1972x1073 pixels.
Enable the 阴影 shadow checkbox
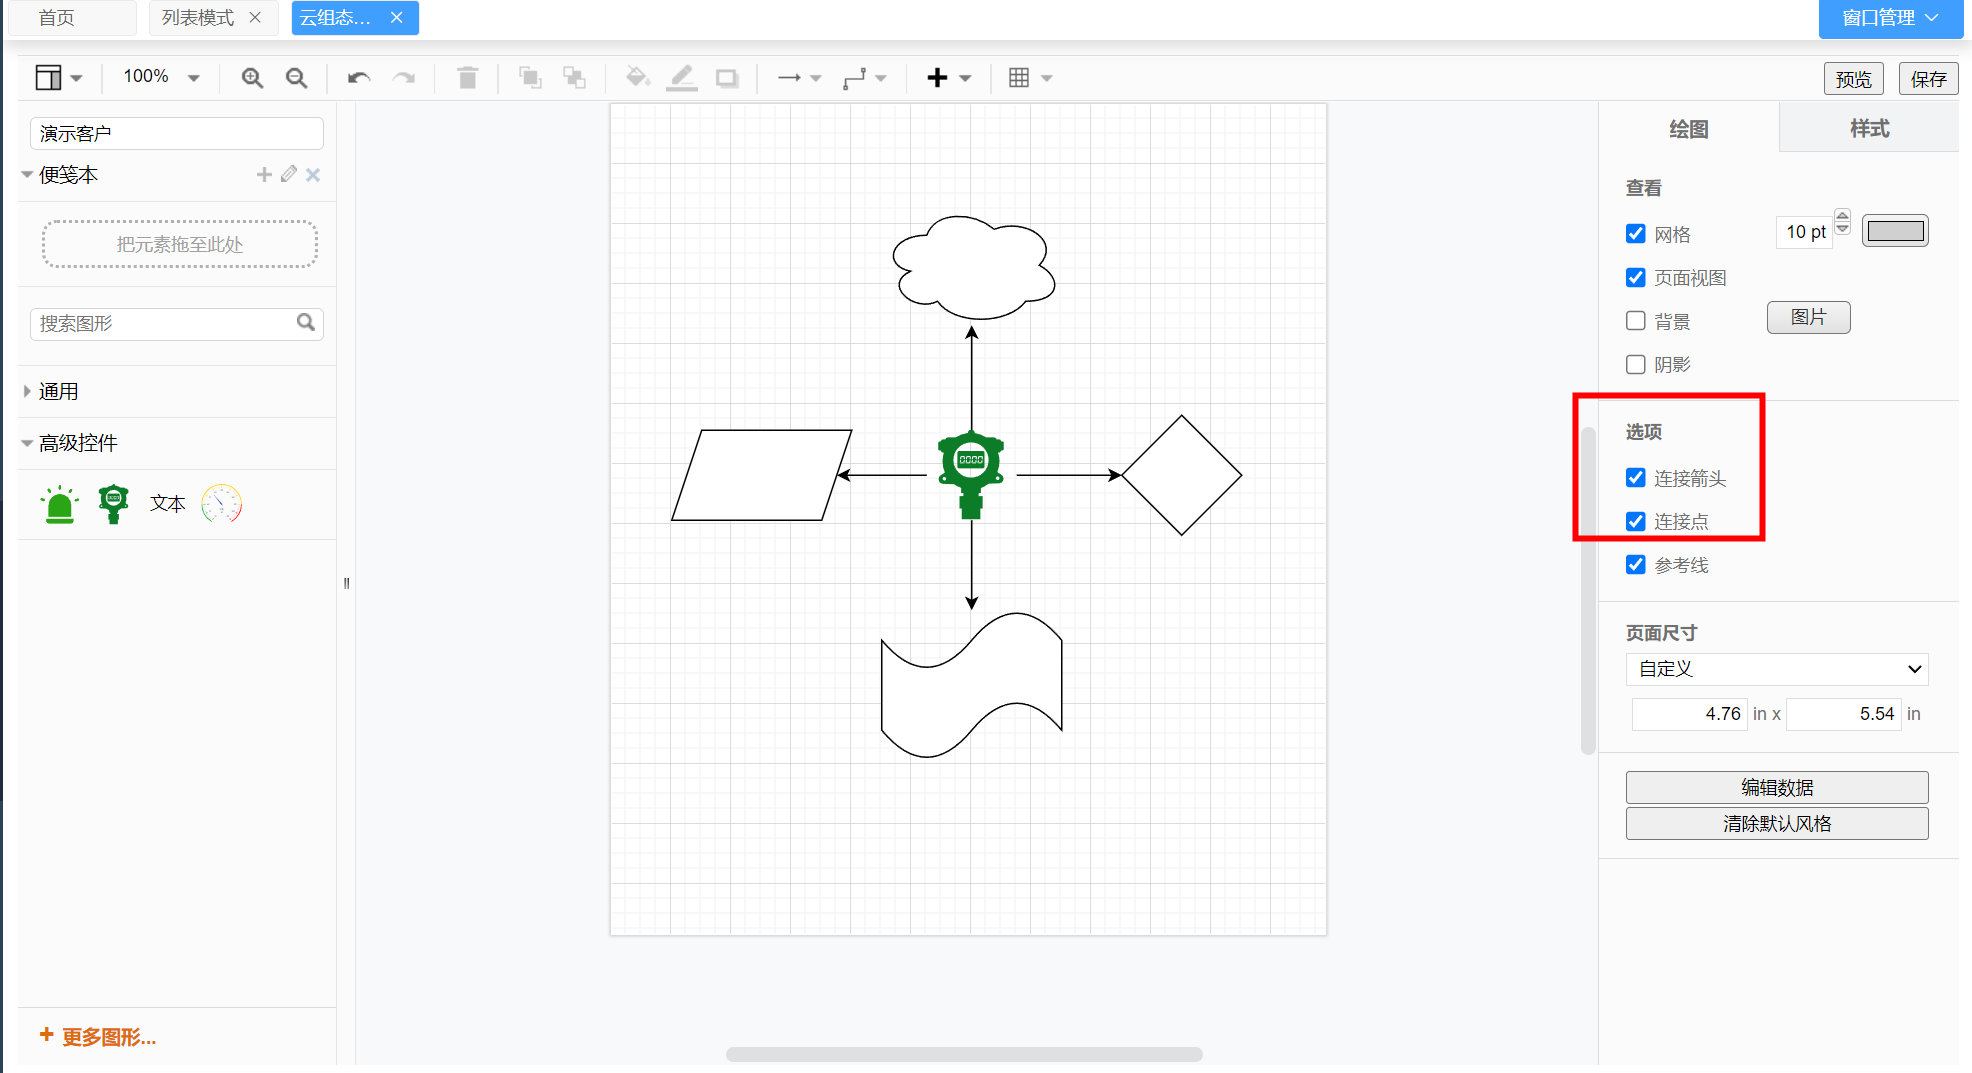point(1636,365)
